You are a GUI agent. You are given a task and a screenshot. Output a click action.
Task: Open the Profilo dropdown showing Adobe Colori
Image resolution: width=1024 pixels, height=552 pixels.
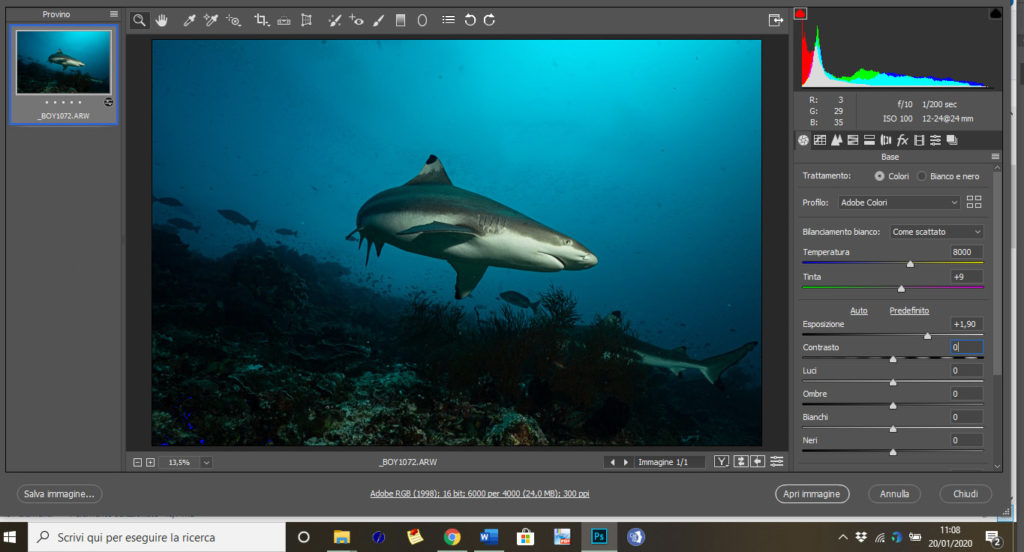pyautogui.click(x=899, y=202)
